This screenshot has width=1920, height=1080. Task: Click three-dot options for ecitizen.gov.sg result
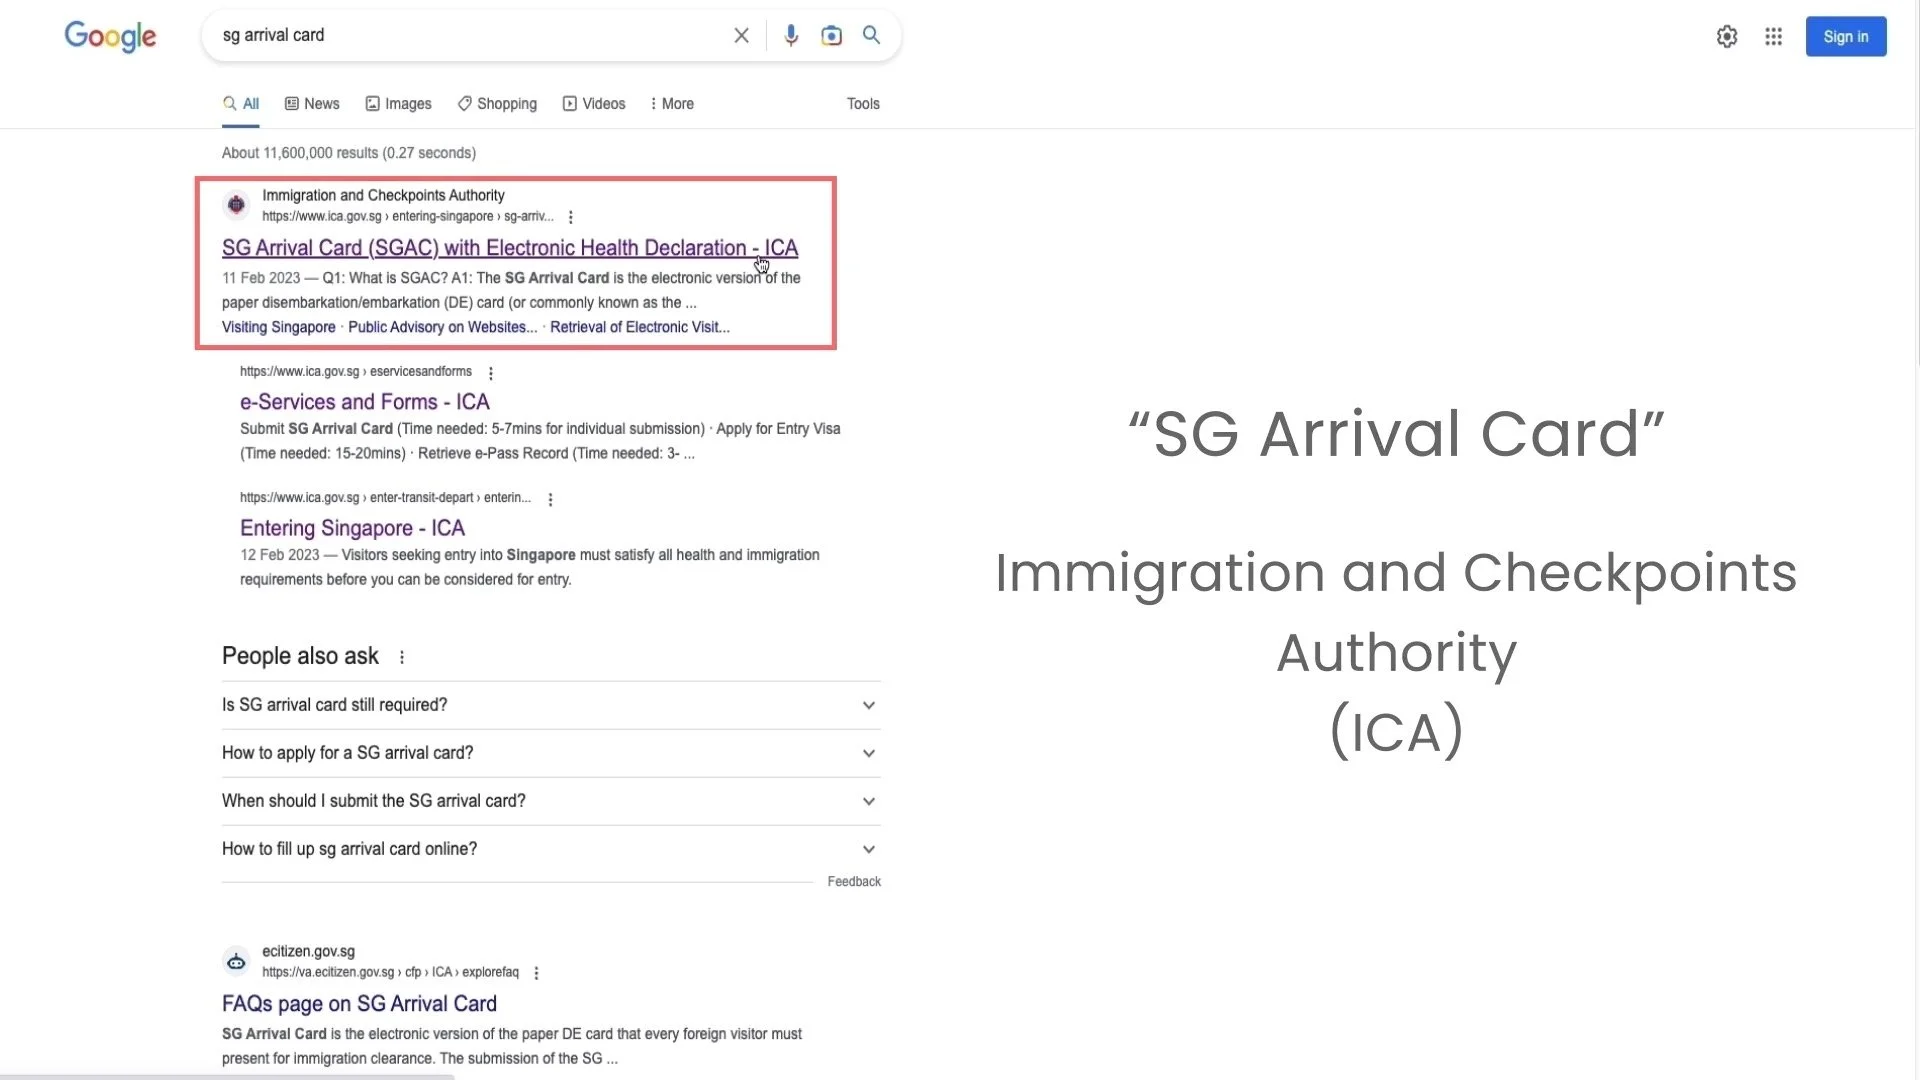pyautogui.click(x=537, y=973)
